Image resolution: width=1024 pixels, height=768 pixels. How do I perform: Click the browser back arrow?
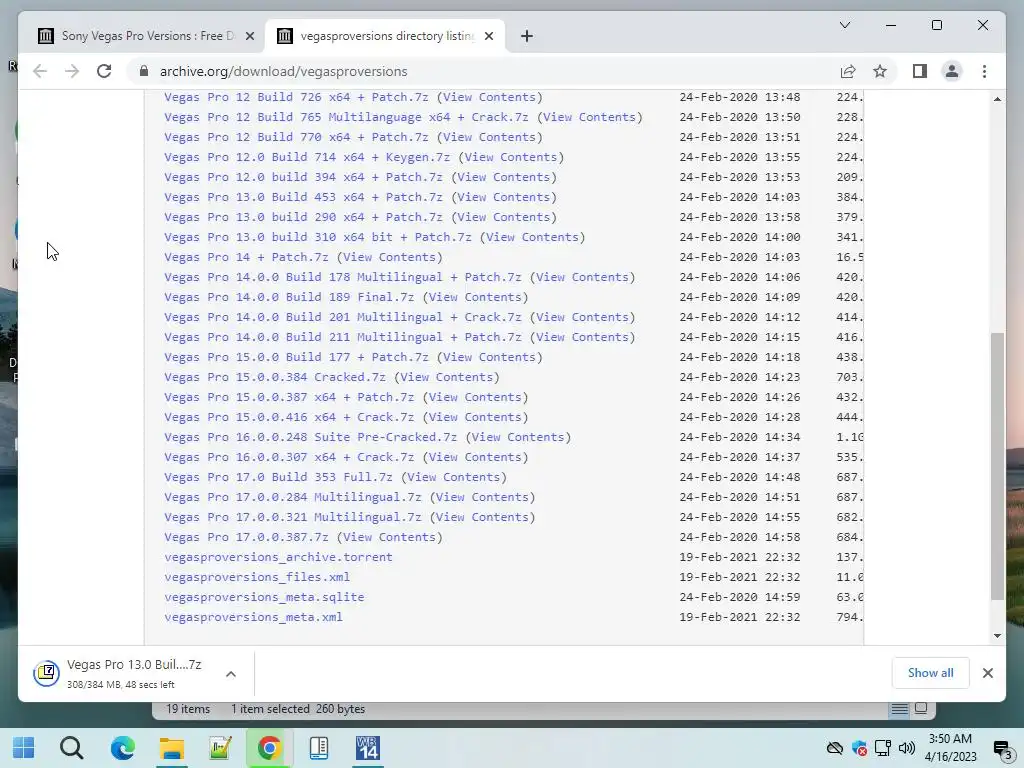point(40,71)
